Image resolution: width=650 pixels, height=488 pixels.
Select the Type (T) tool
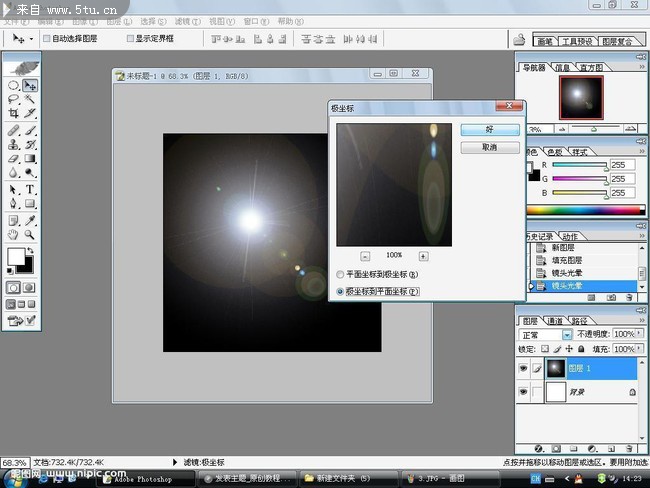click(31, 189)
